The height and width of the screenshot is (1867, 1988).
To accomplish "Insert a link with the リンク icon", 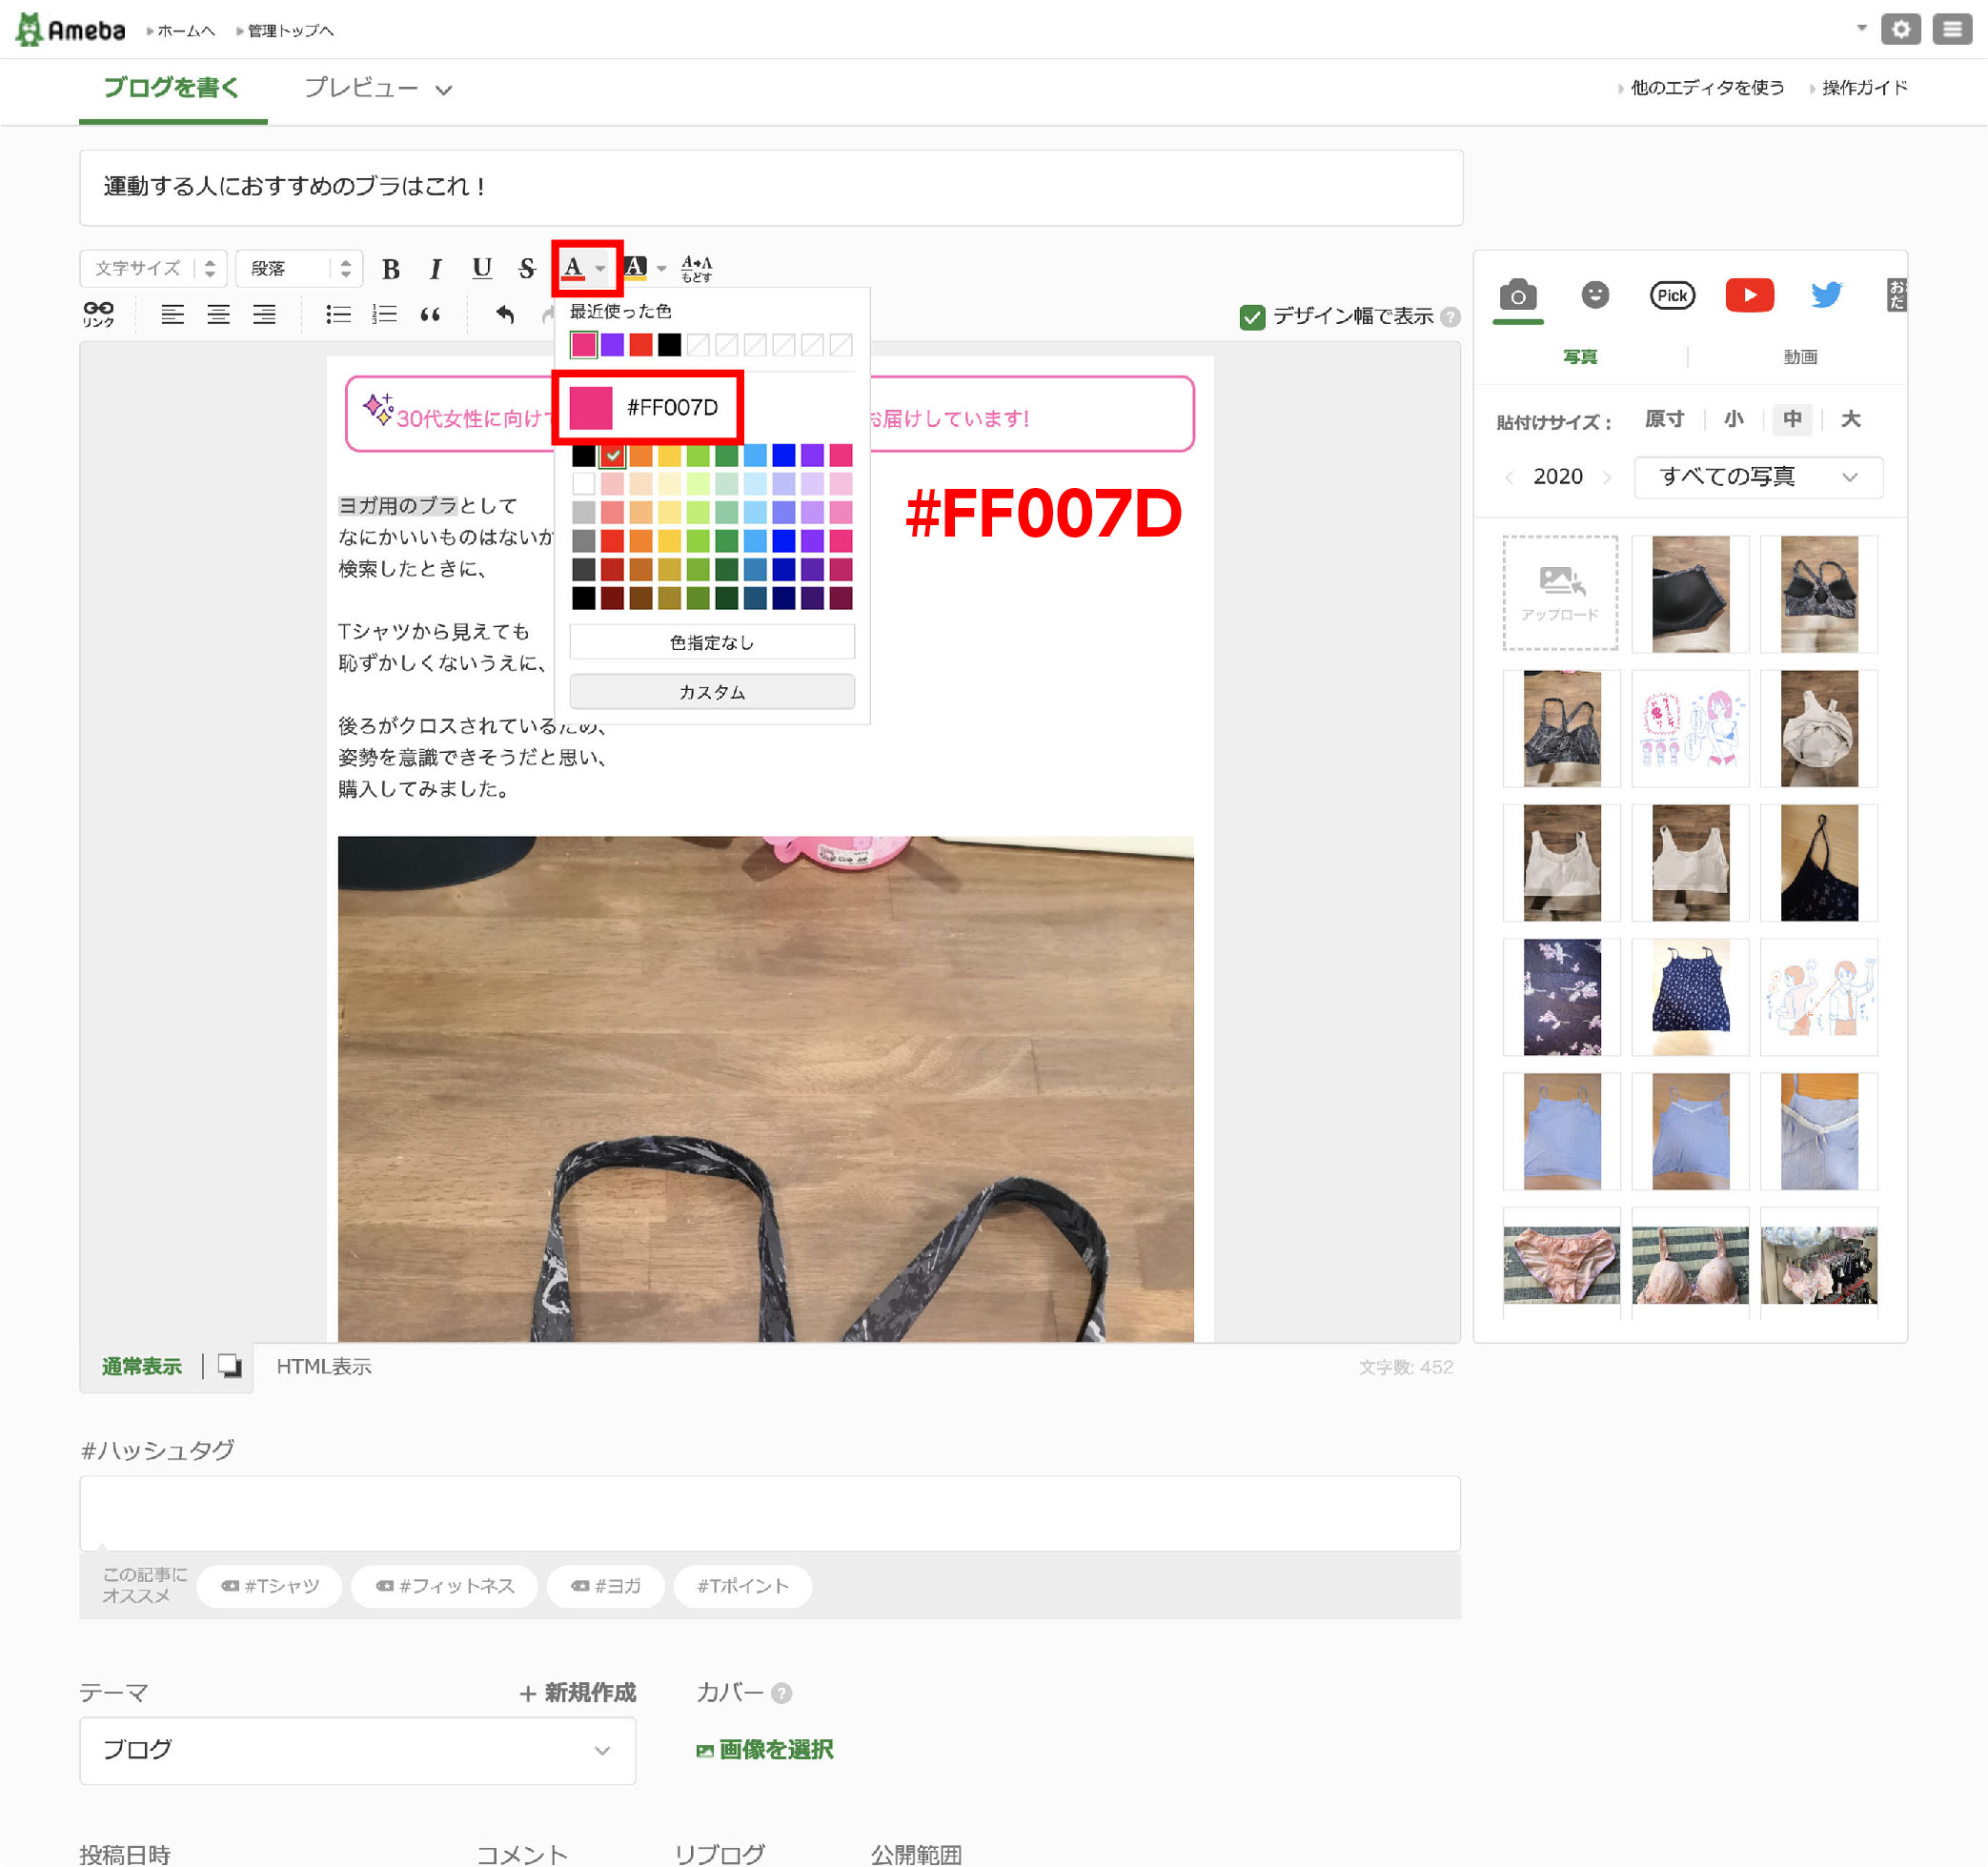I will tap(98, 314).
